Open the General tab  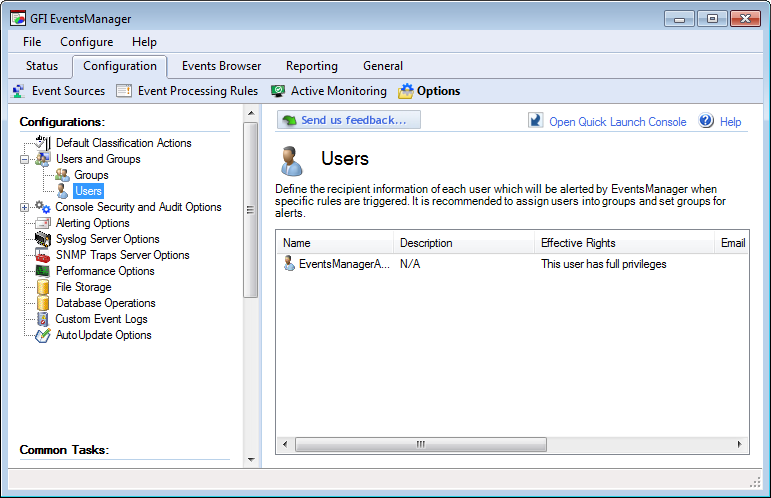(383, 66)
